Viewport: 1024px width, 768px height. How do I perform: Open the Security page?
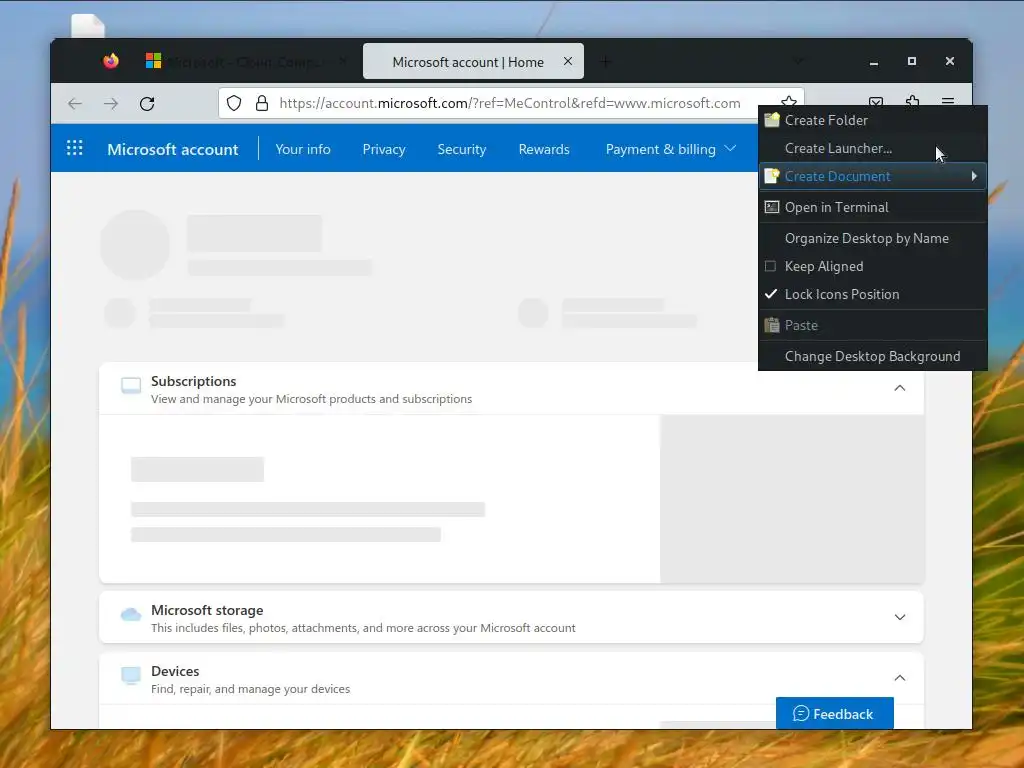pos(462,149)
